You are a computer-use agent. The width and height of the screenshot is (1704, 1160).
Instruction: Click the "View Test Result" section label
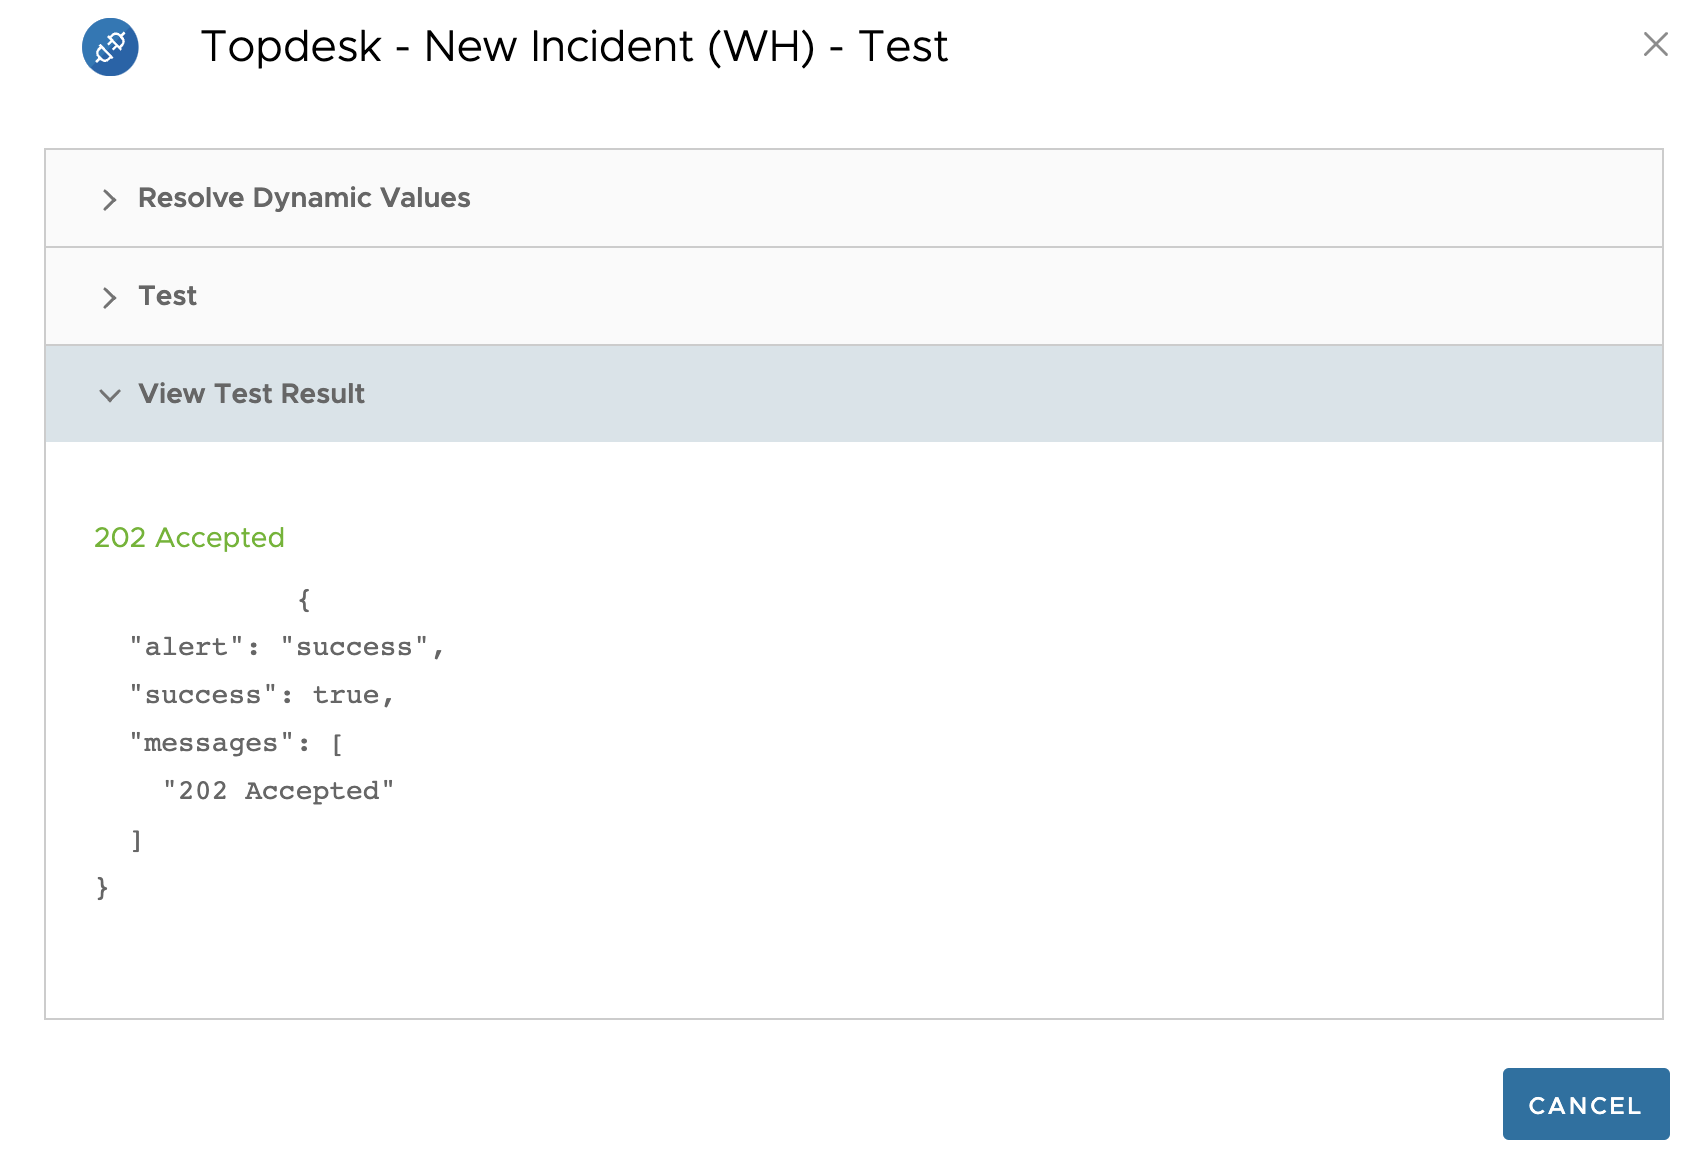coord(251,394)
